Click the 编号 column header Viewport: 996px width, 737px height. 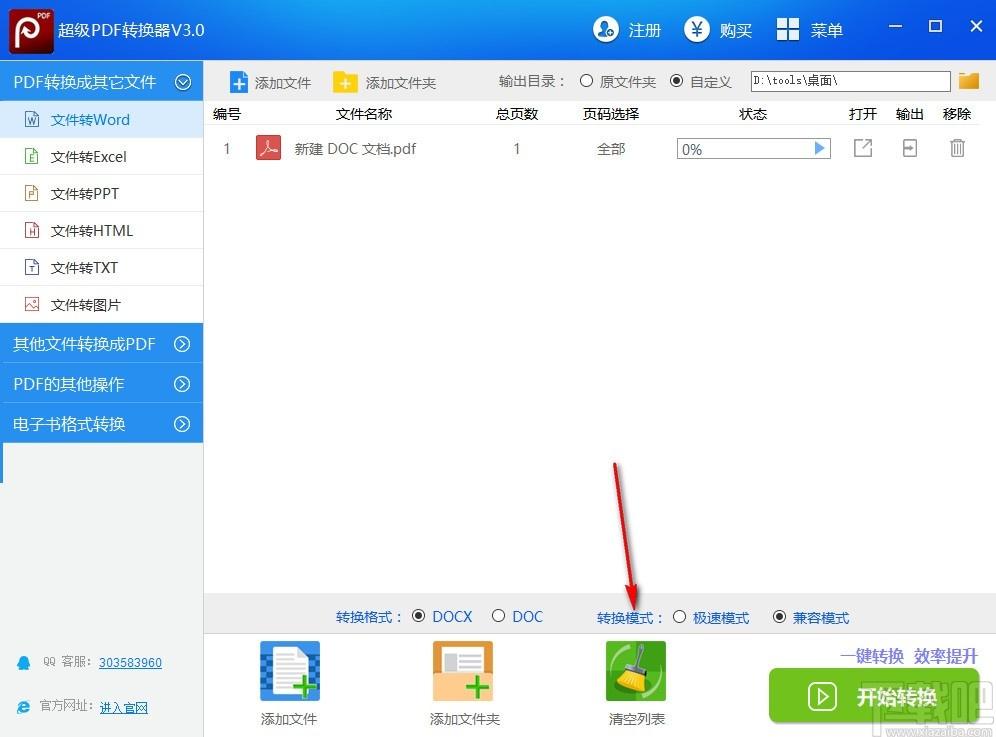227,114
